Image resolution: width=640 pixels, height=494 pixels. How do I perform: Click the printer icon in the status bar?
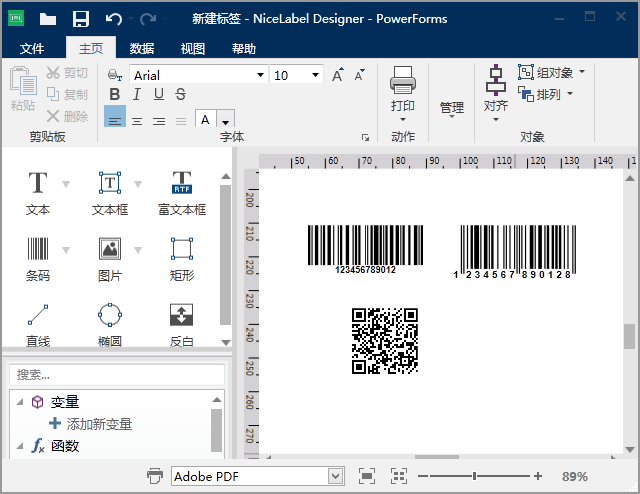click(x=155, y=476)
